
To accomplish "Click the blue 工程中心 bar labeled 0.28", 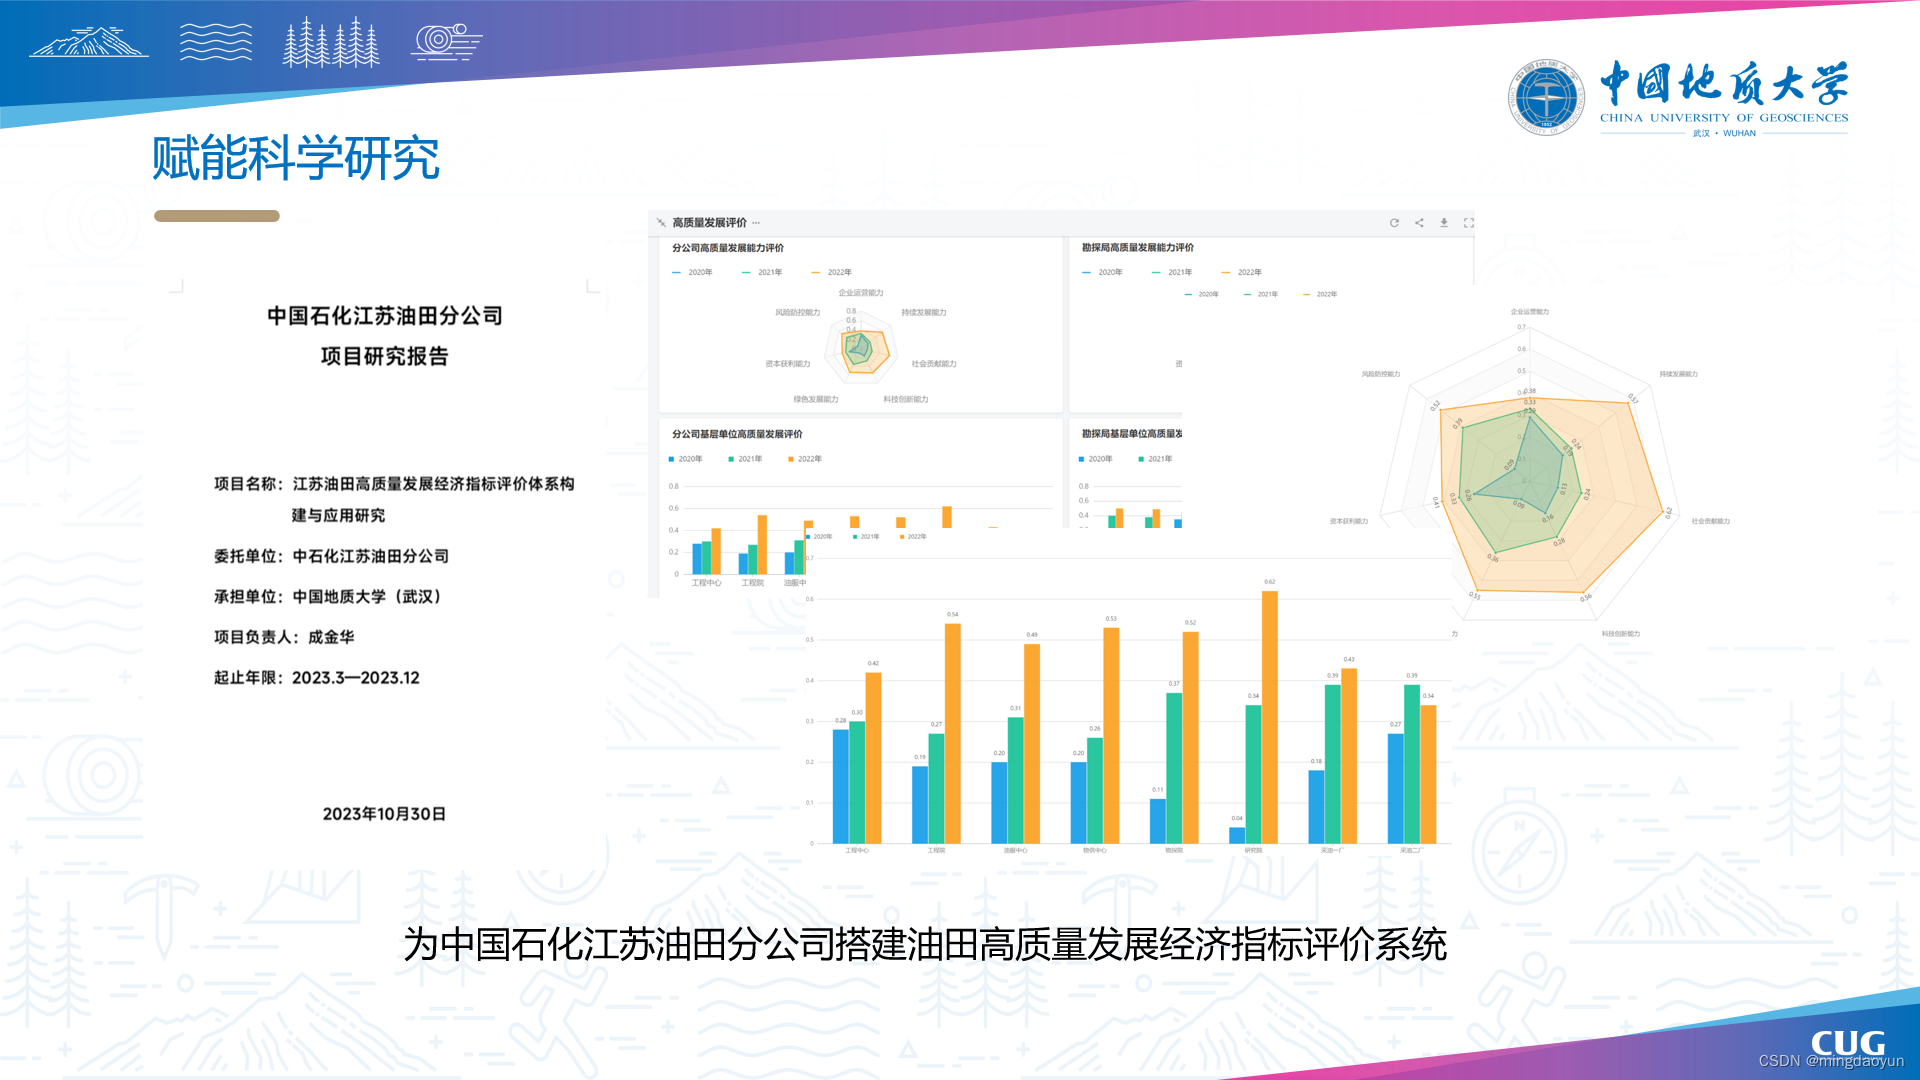I will (x=841, y=786).
